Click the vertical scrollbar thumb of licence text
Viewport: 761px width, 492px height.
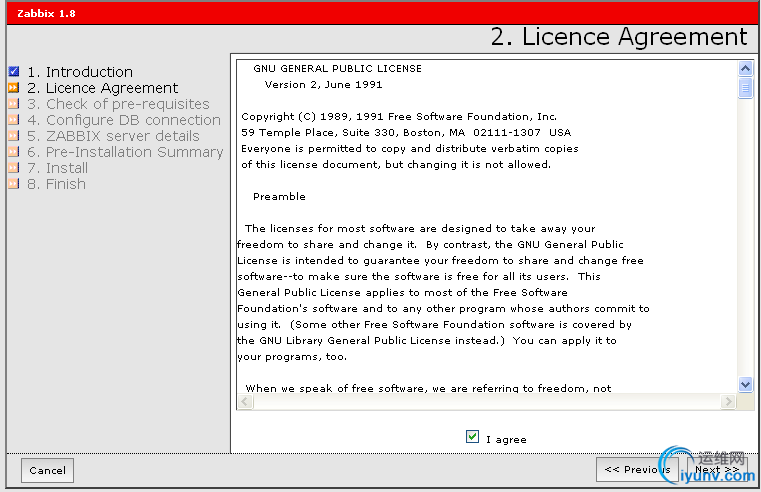[745, 88]
